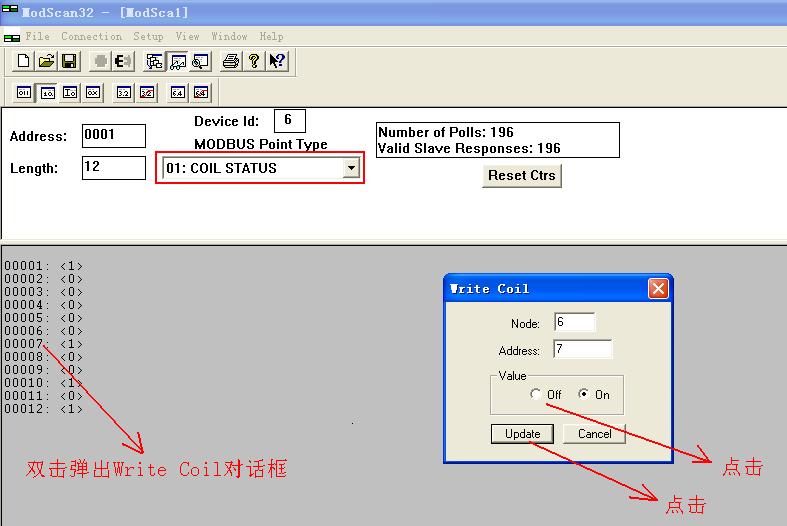Select the 32-bit float (3.2) format icon
This screenshot has width=787, height=526.
[124, 92]
